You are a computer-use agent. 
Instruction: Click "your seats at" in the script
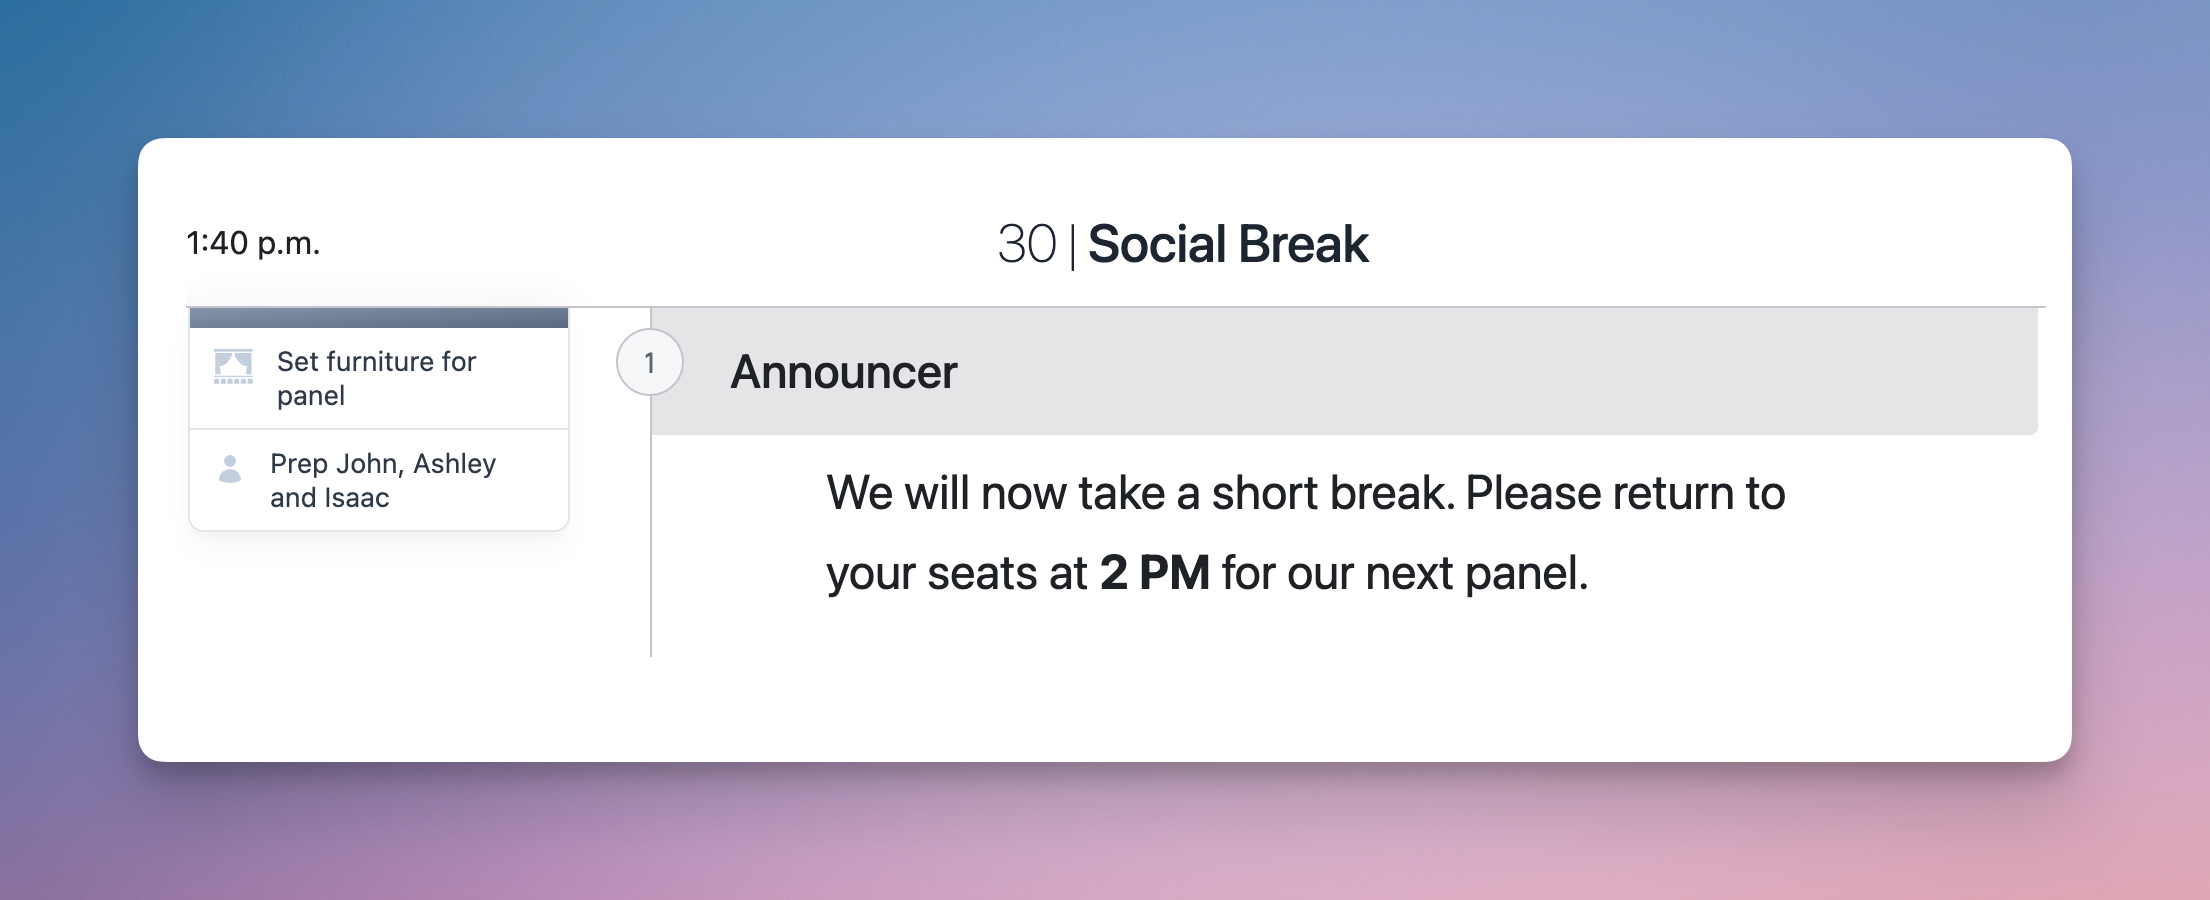click(x=956, y=573)
